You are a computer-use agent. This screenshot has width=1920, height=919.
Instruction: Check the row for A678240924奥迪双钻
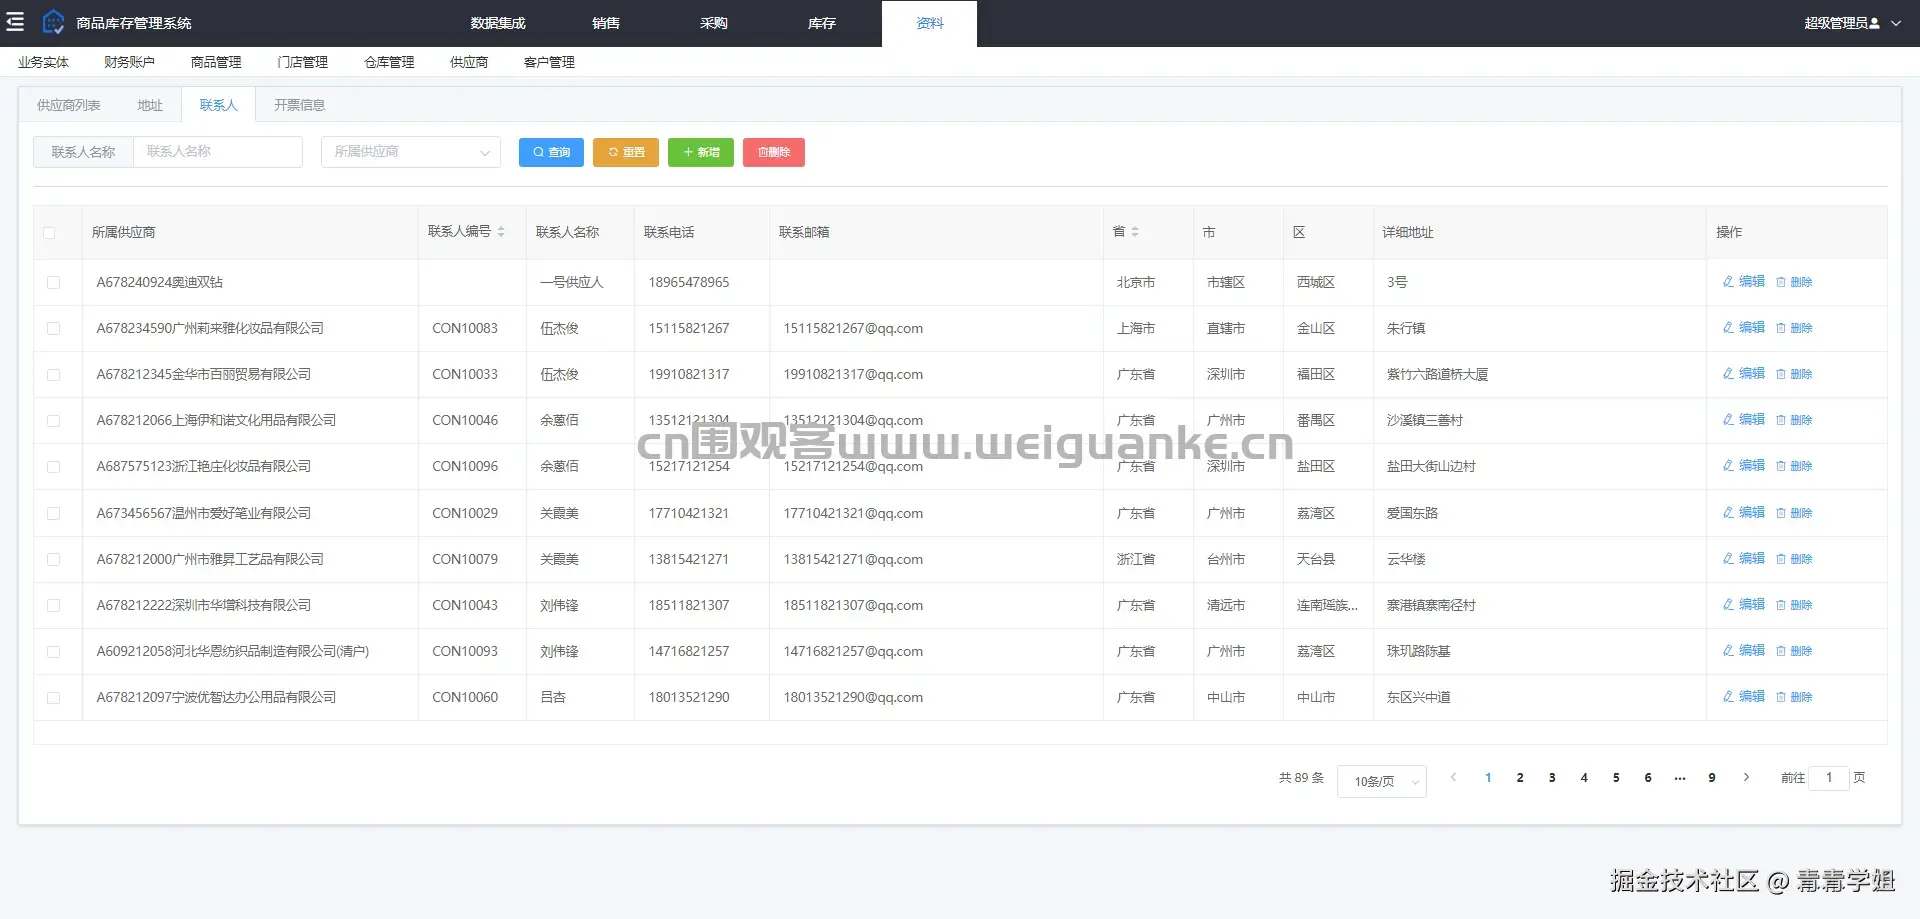point(54,283)
